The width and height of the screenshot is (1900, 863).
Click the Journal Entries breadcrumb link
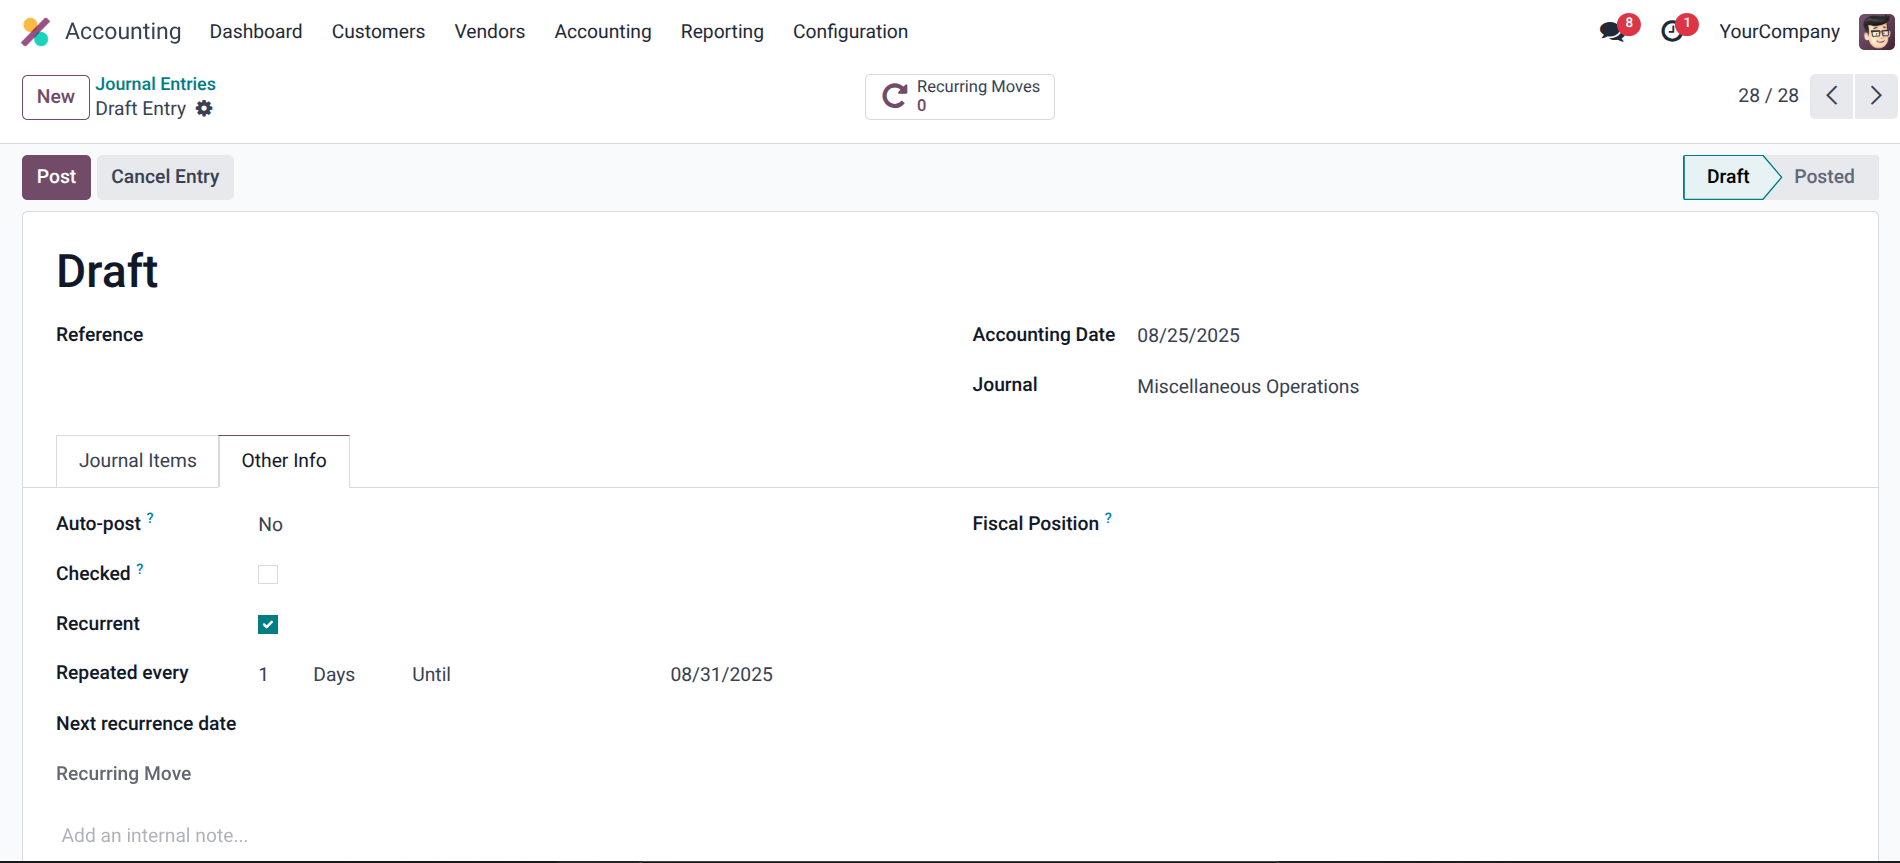[x=155, y=84]
